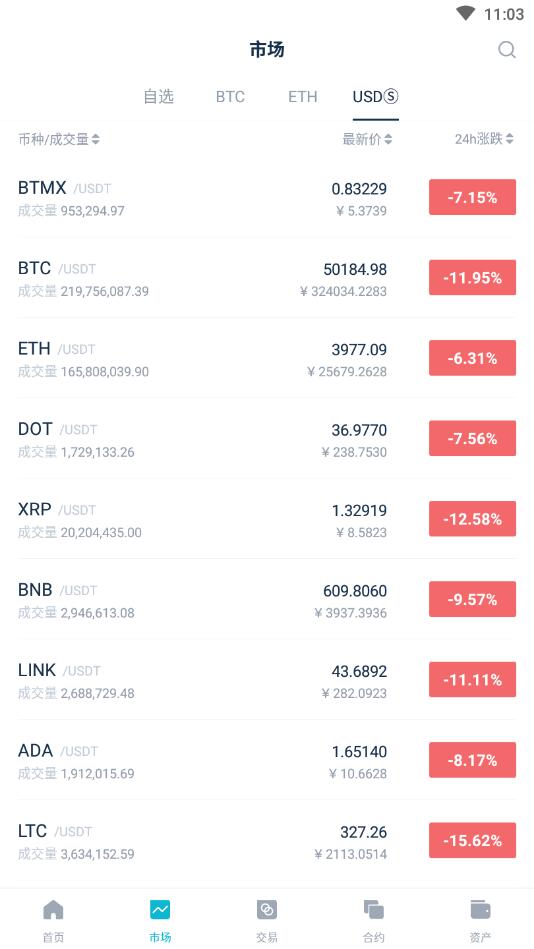Tap the -15.62% badge for LTC
The image size is (534, 949).
click(472, 841)
